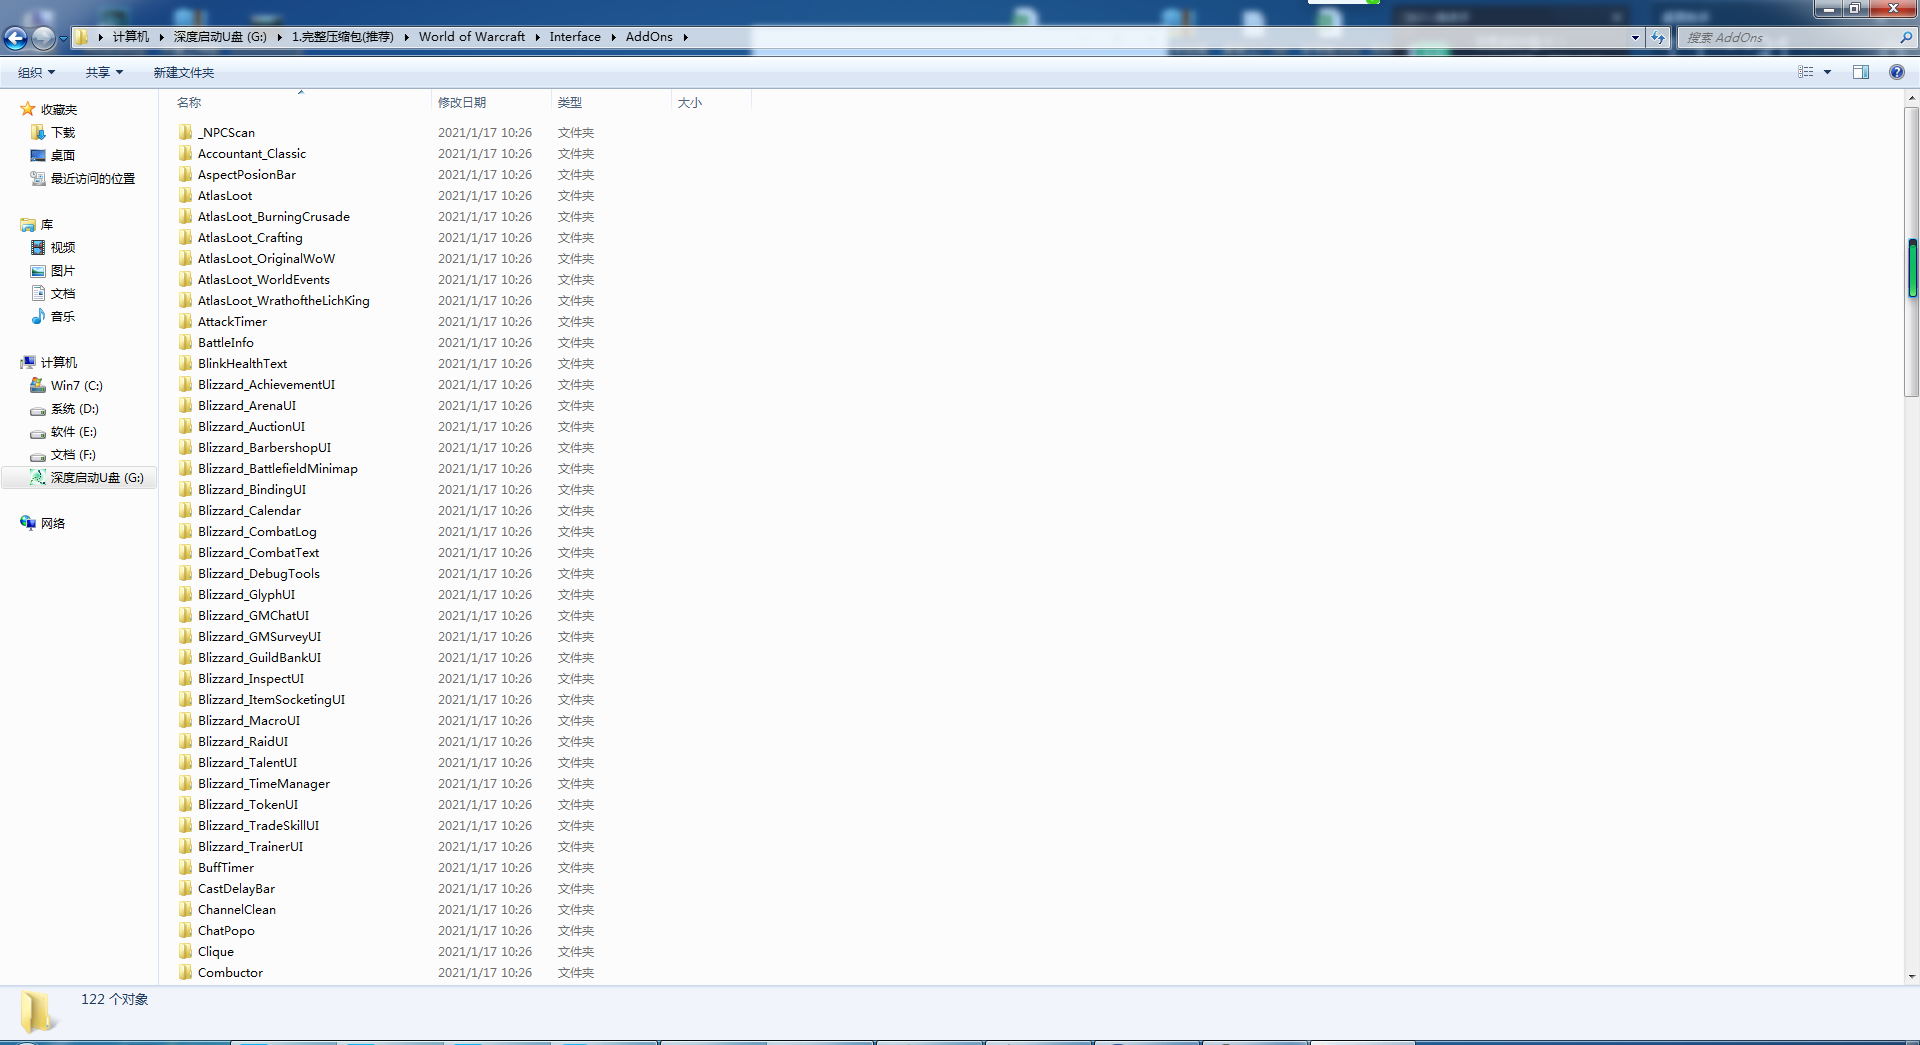Click the Interface breadcrumb in address bar
Image resolution: width=1920 pixels, height=1045 pixels.
[574, 37]
